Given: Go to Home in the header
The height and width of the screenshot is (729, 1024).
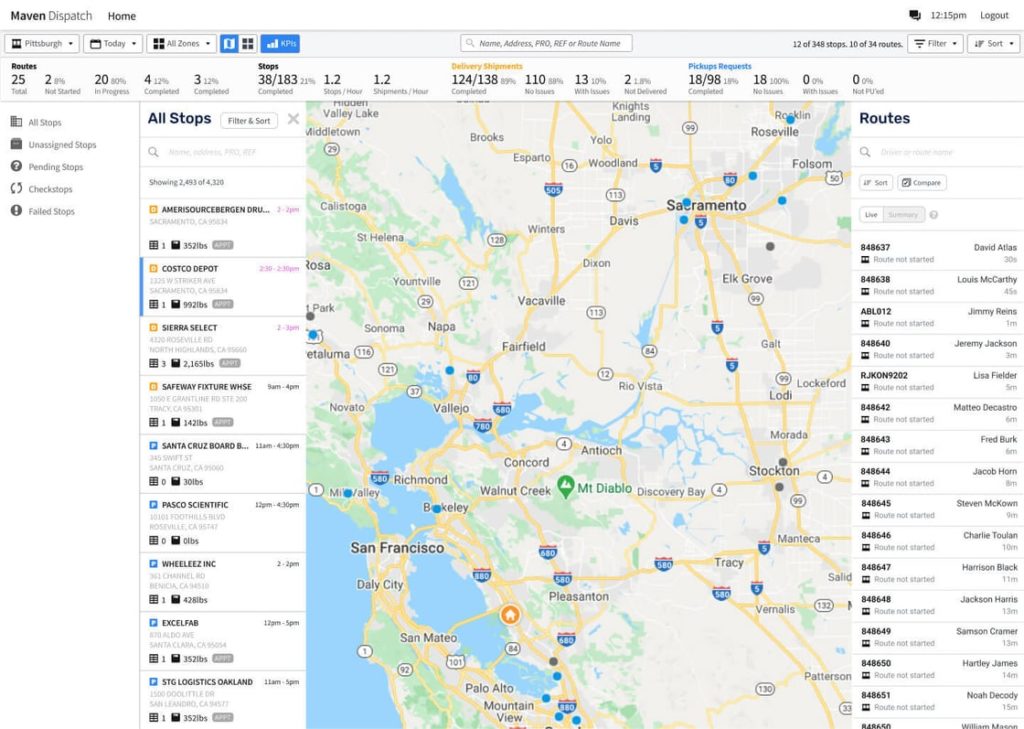Looking at the screenshot, I should [x=121, y=16].
